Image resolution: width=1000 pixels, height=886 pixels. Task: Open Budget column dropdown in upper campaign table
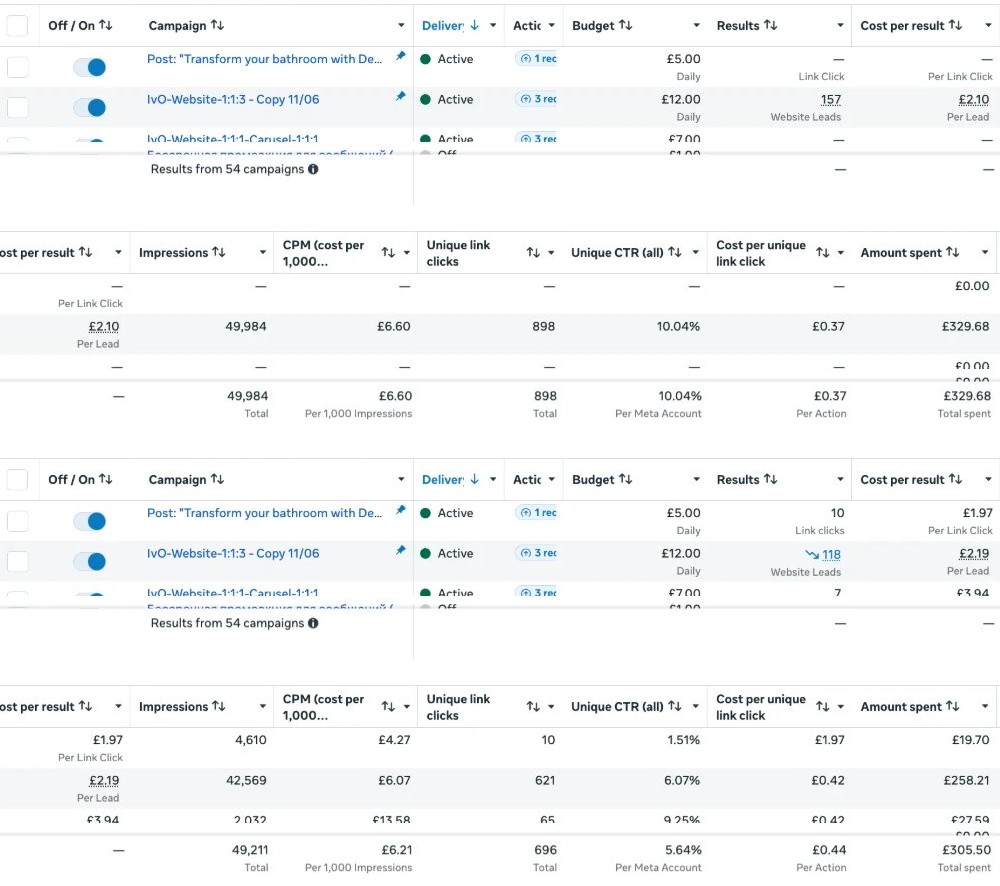[696, 26]
